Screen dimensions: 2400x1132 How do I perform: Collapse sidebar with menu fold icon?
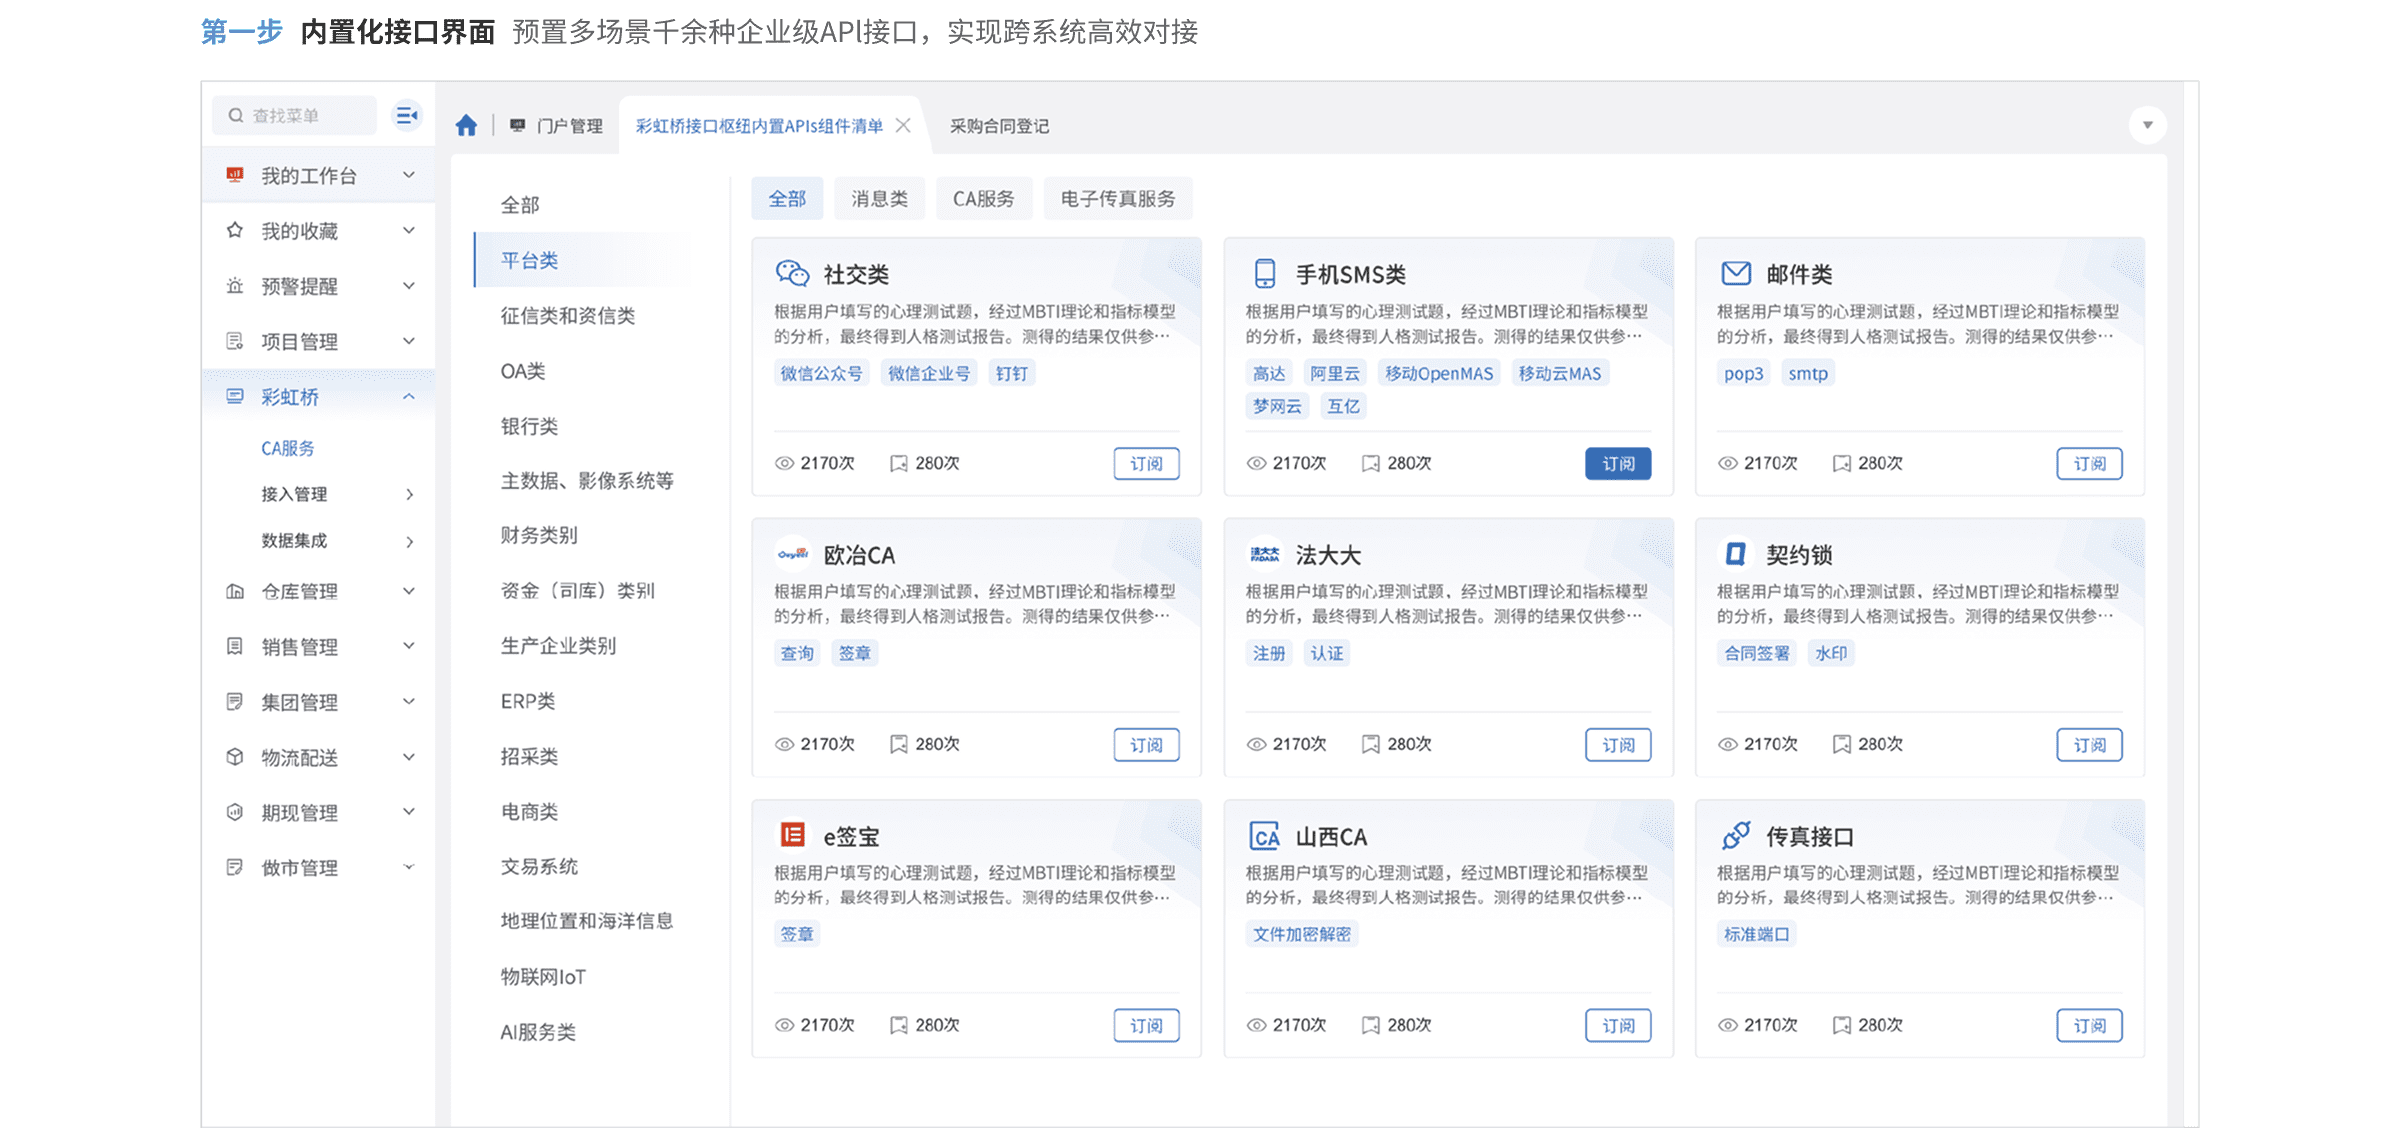406,116
